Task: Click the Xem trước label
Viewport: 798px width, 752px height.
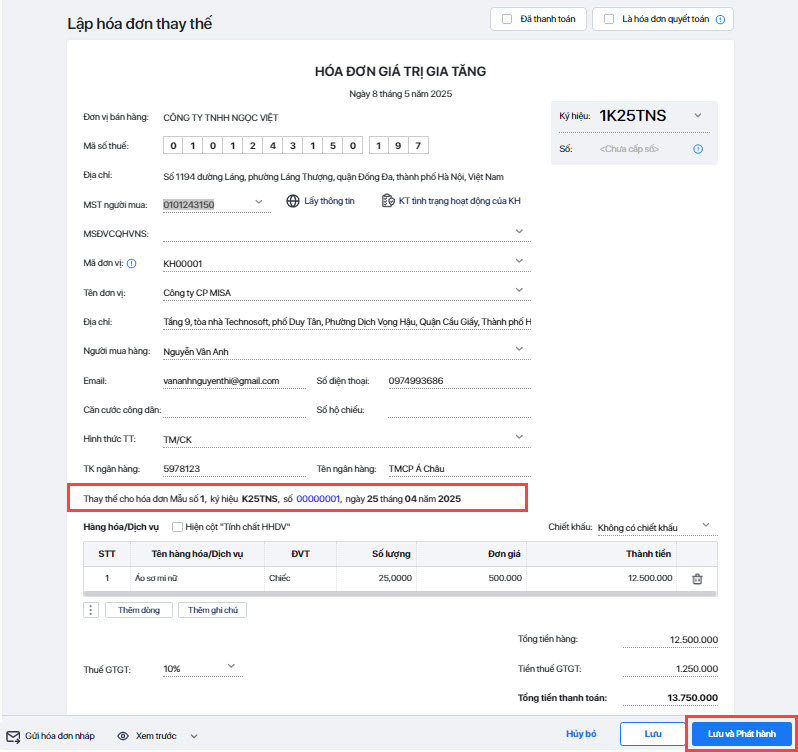Action: [156, 736]
